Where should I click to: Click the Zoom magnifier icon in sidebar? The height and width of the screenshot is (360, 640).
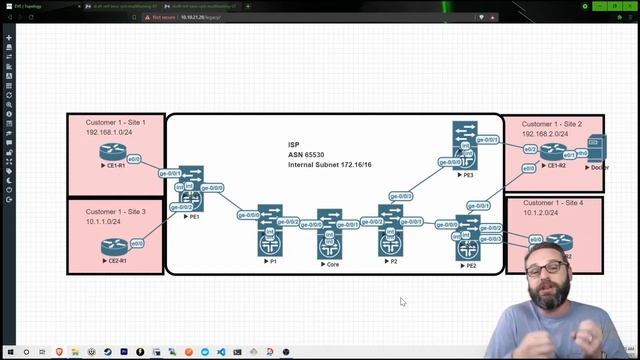click(x=9, y=105)
